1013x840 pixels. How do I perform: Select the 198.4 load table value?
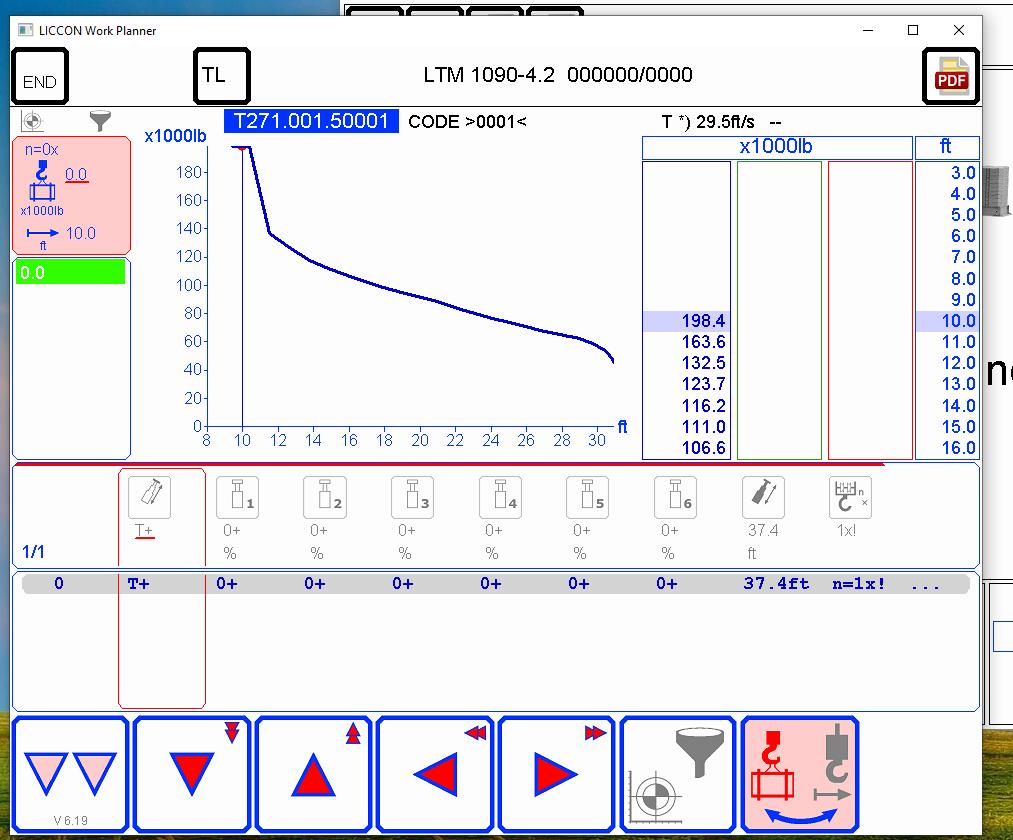704,321
